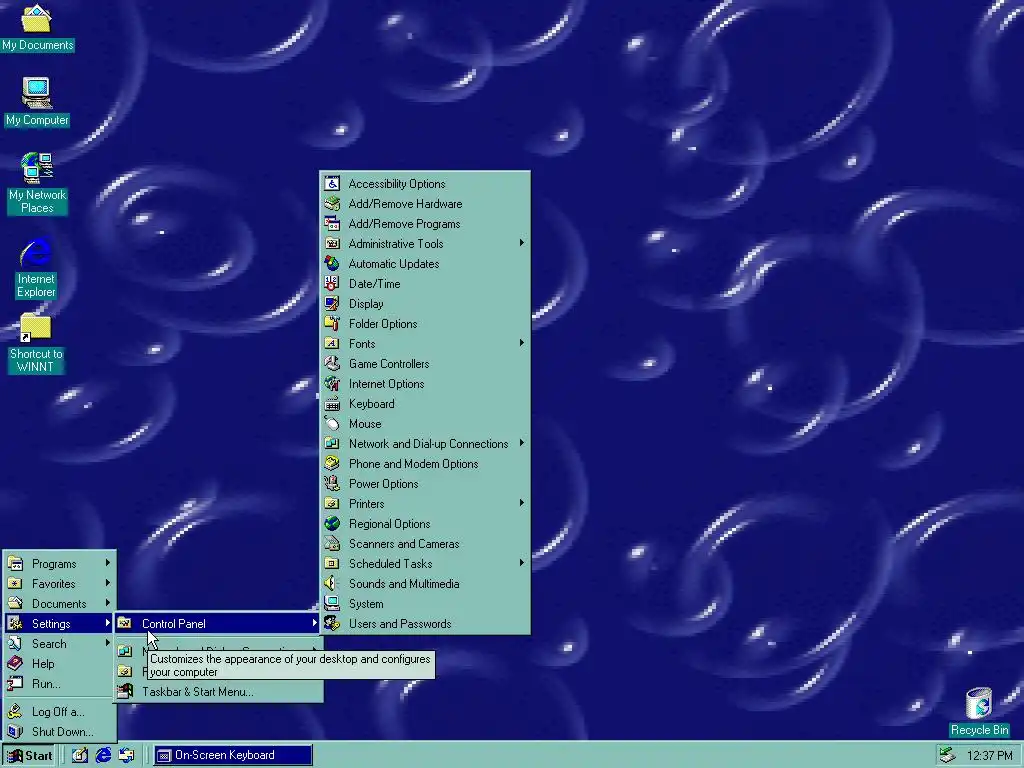Image resolution: width=1024 pixels, height=768 pixels.
Task: Click the Scanners and Cameras label text
Action: (x=404, y=544)
